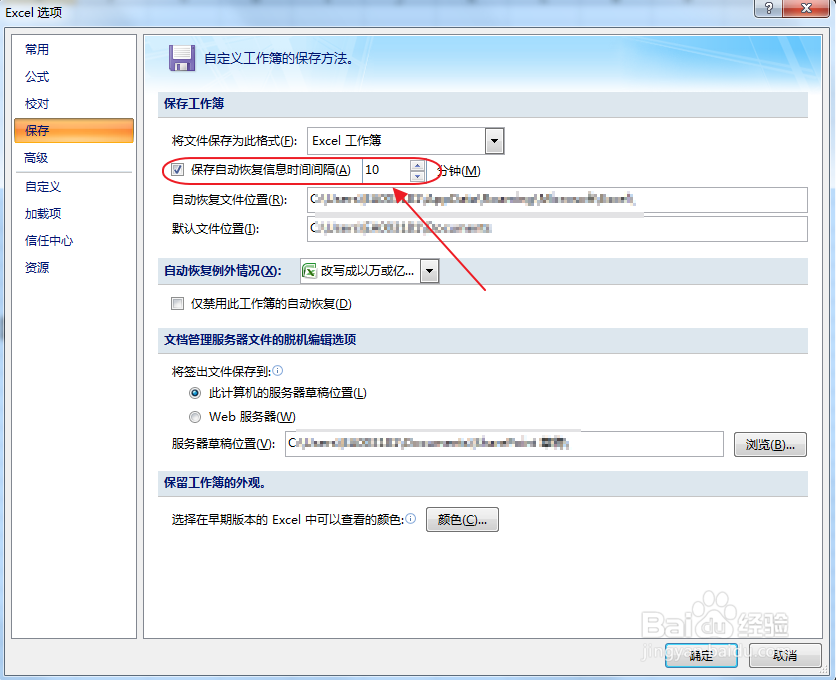Open the 颜色(C)... button
The width and height of the screenshot is (836, 680).
[462, 519]
